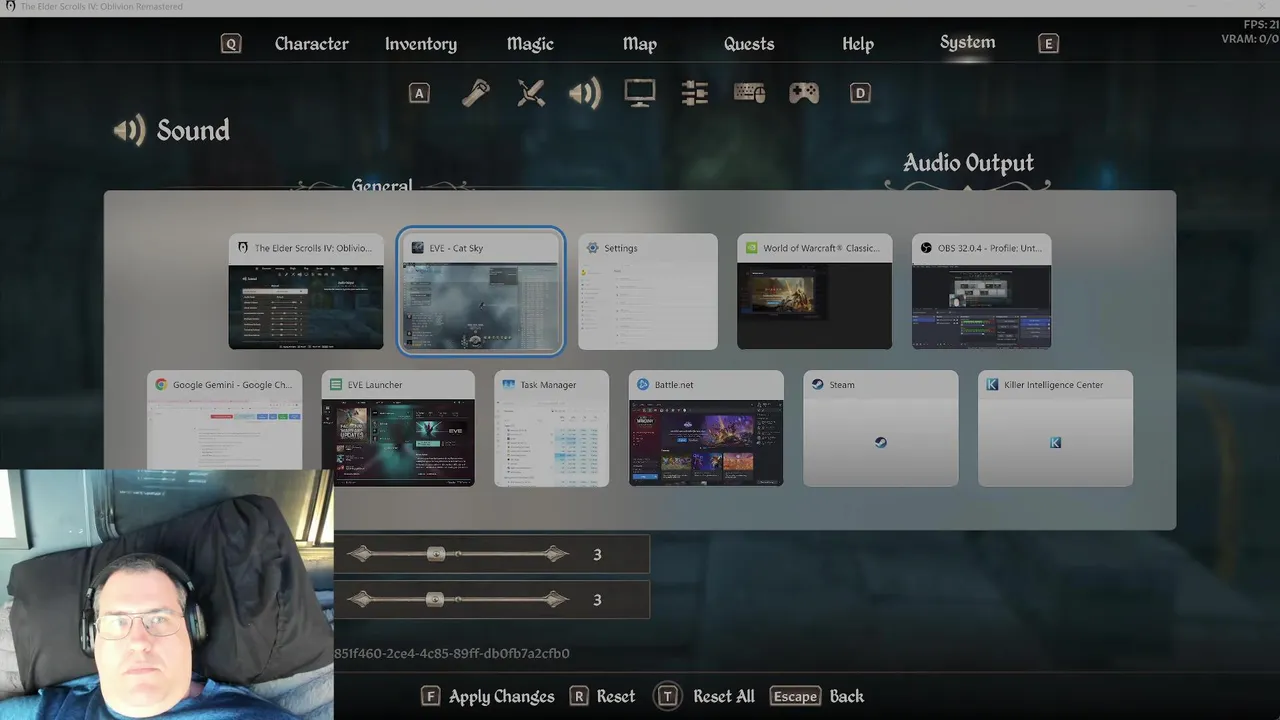Viewport: 1280px width, 720px height.
Task: Click the left arrow of the upper slider
Action: (361, 554)
